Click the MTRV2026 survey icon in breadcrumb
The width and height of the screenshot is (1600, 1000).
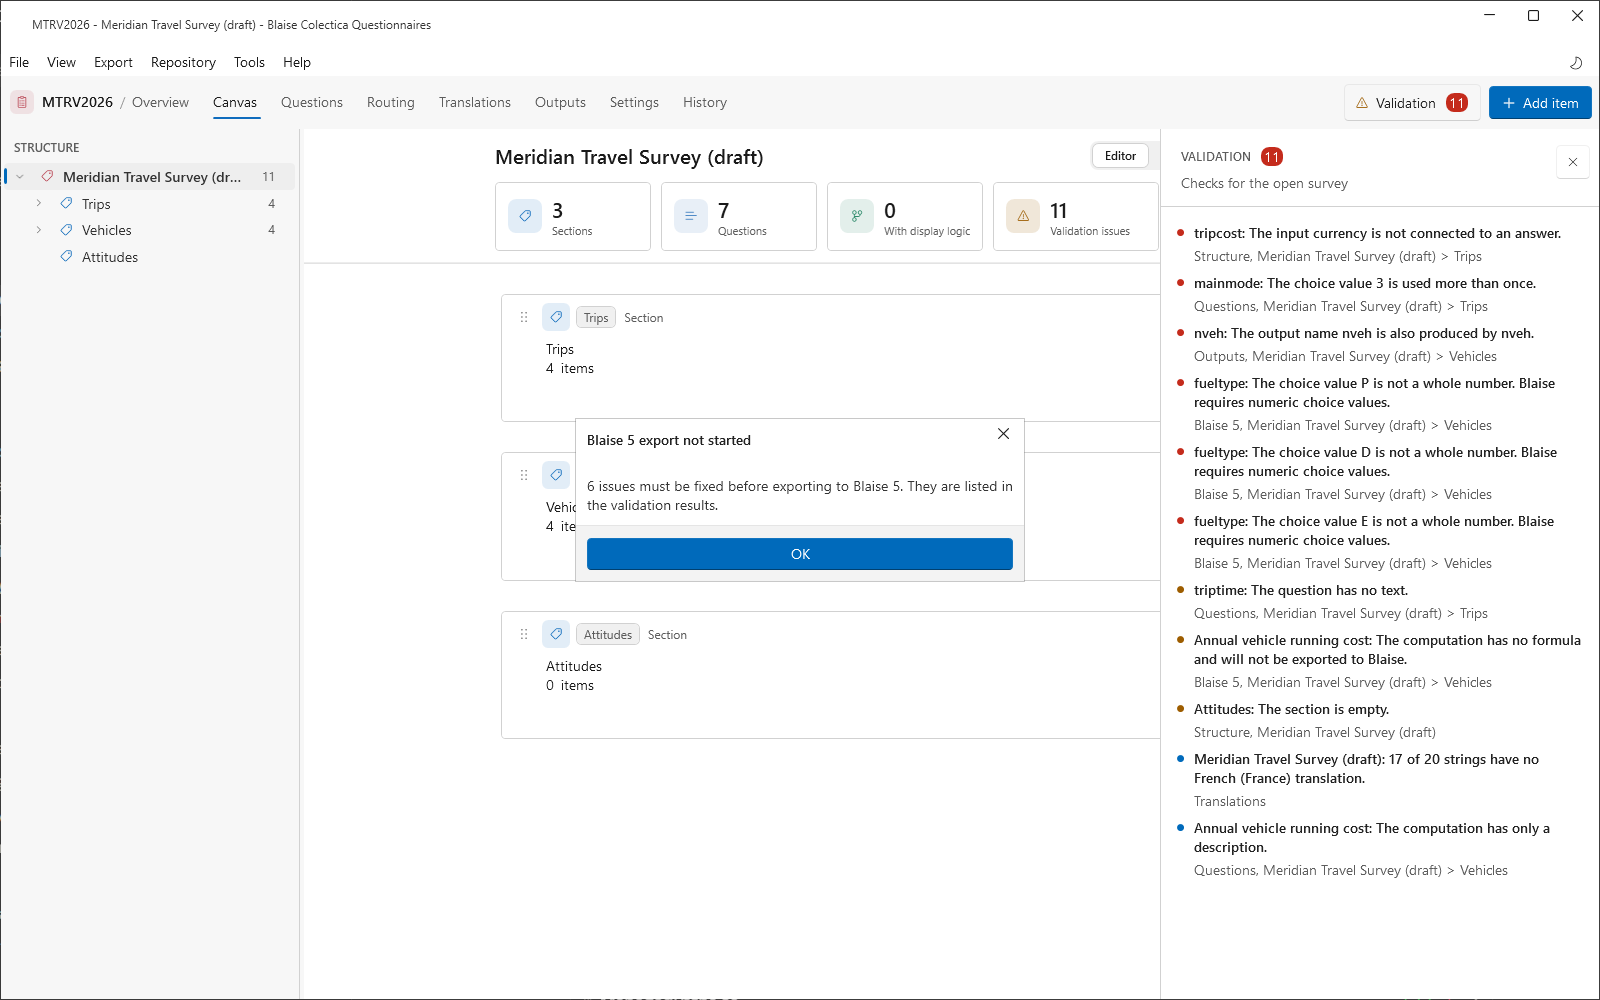point(22,102)
